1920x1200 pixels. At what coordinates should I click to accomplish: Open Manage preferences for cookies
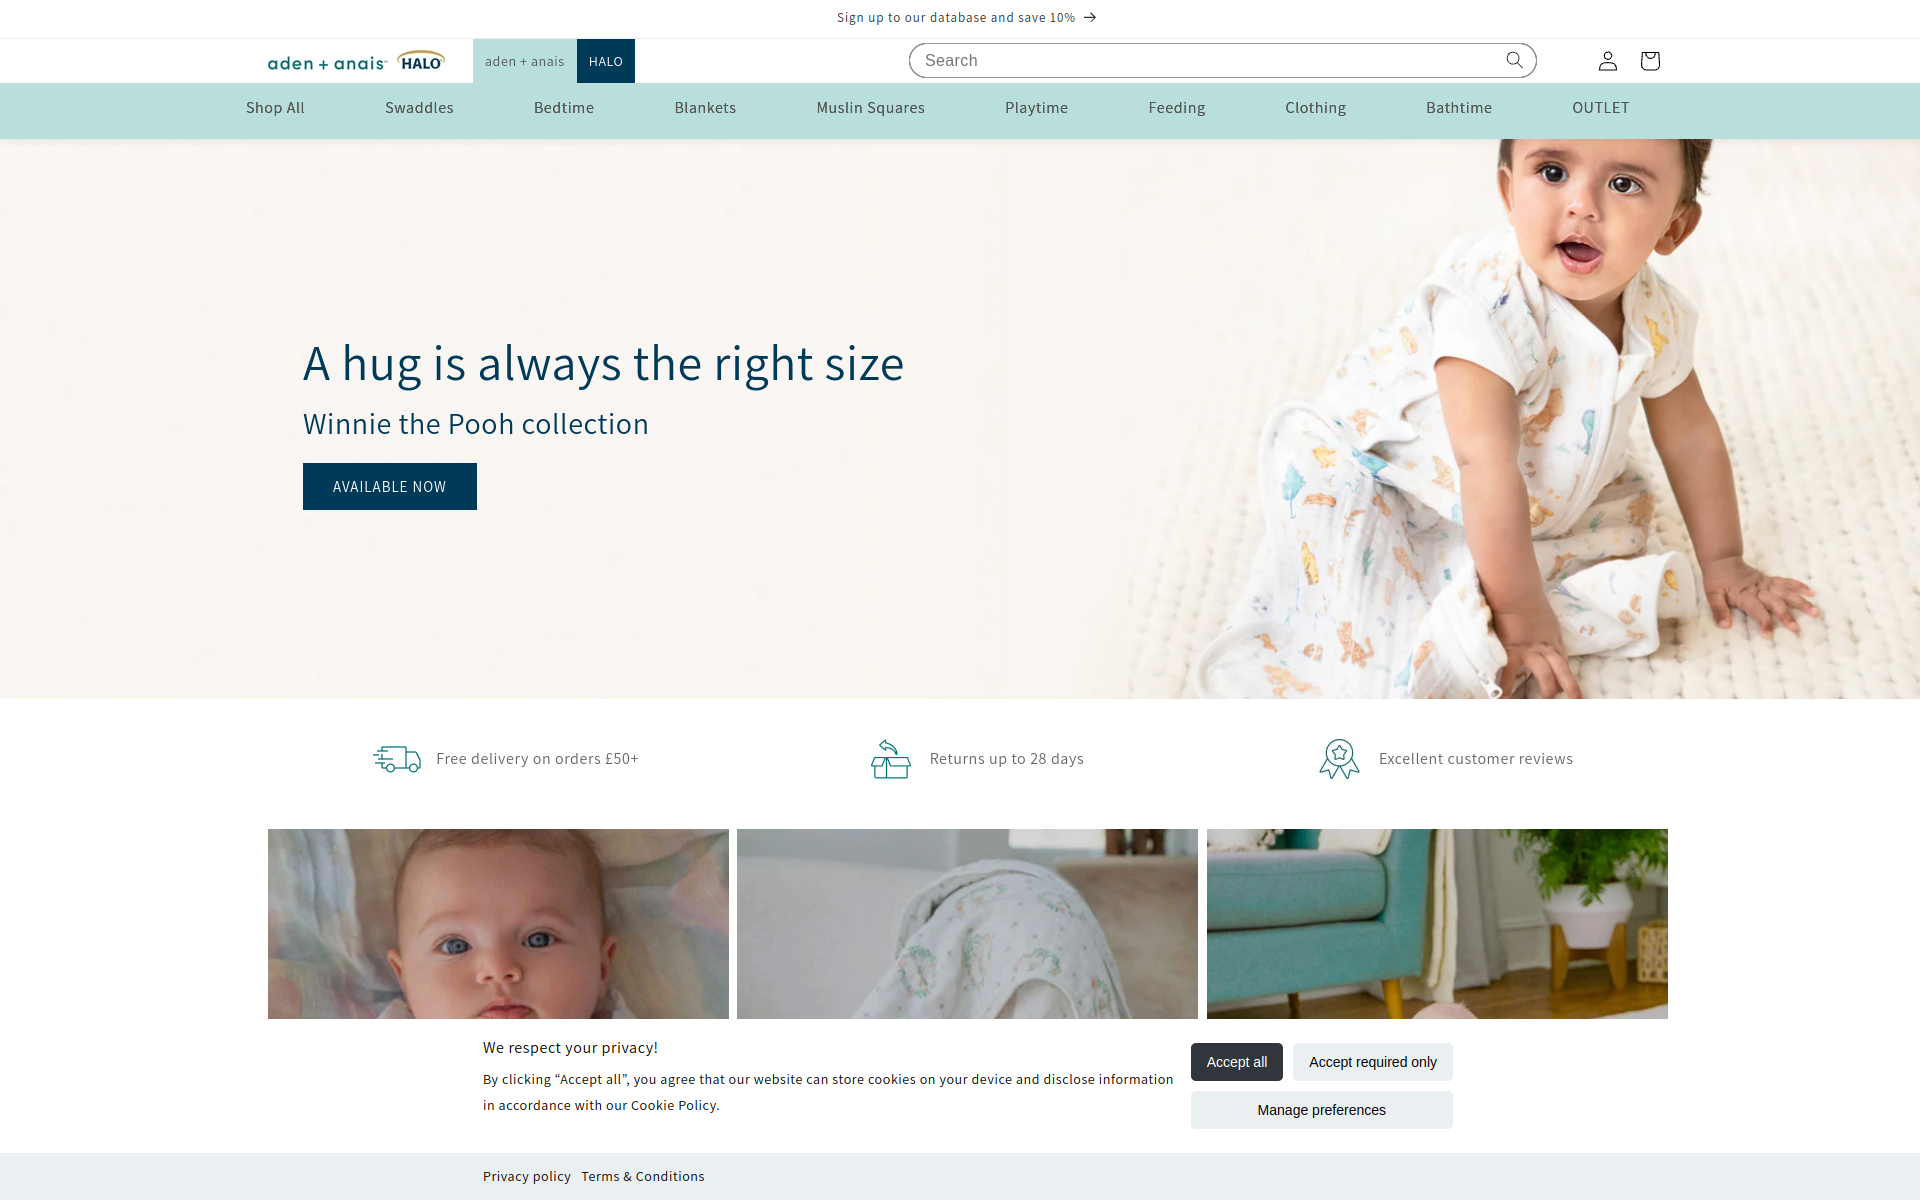[1321, 1110]
